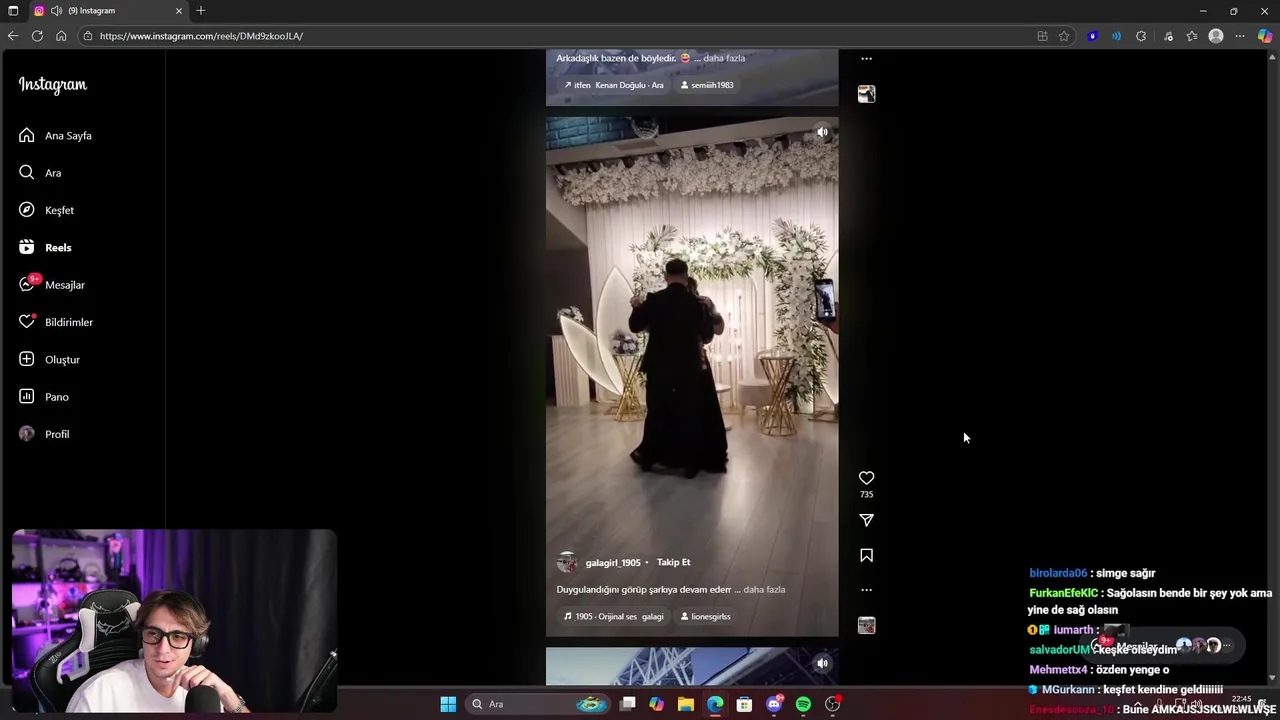Close the Instagram browser tab

[x=179, y=11]
